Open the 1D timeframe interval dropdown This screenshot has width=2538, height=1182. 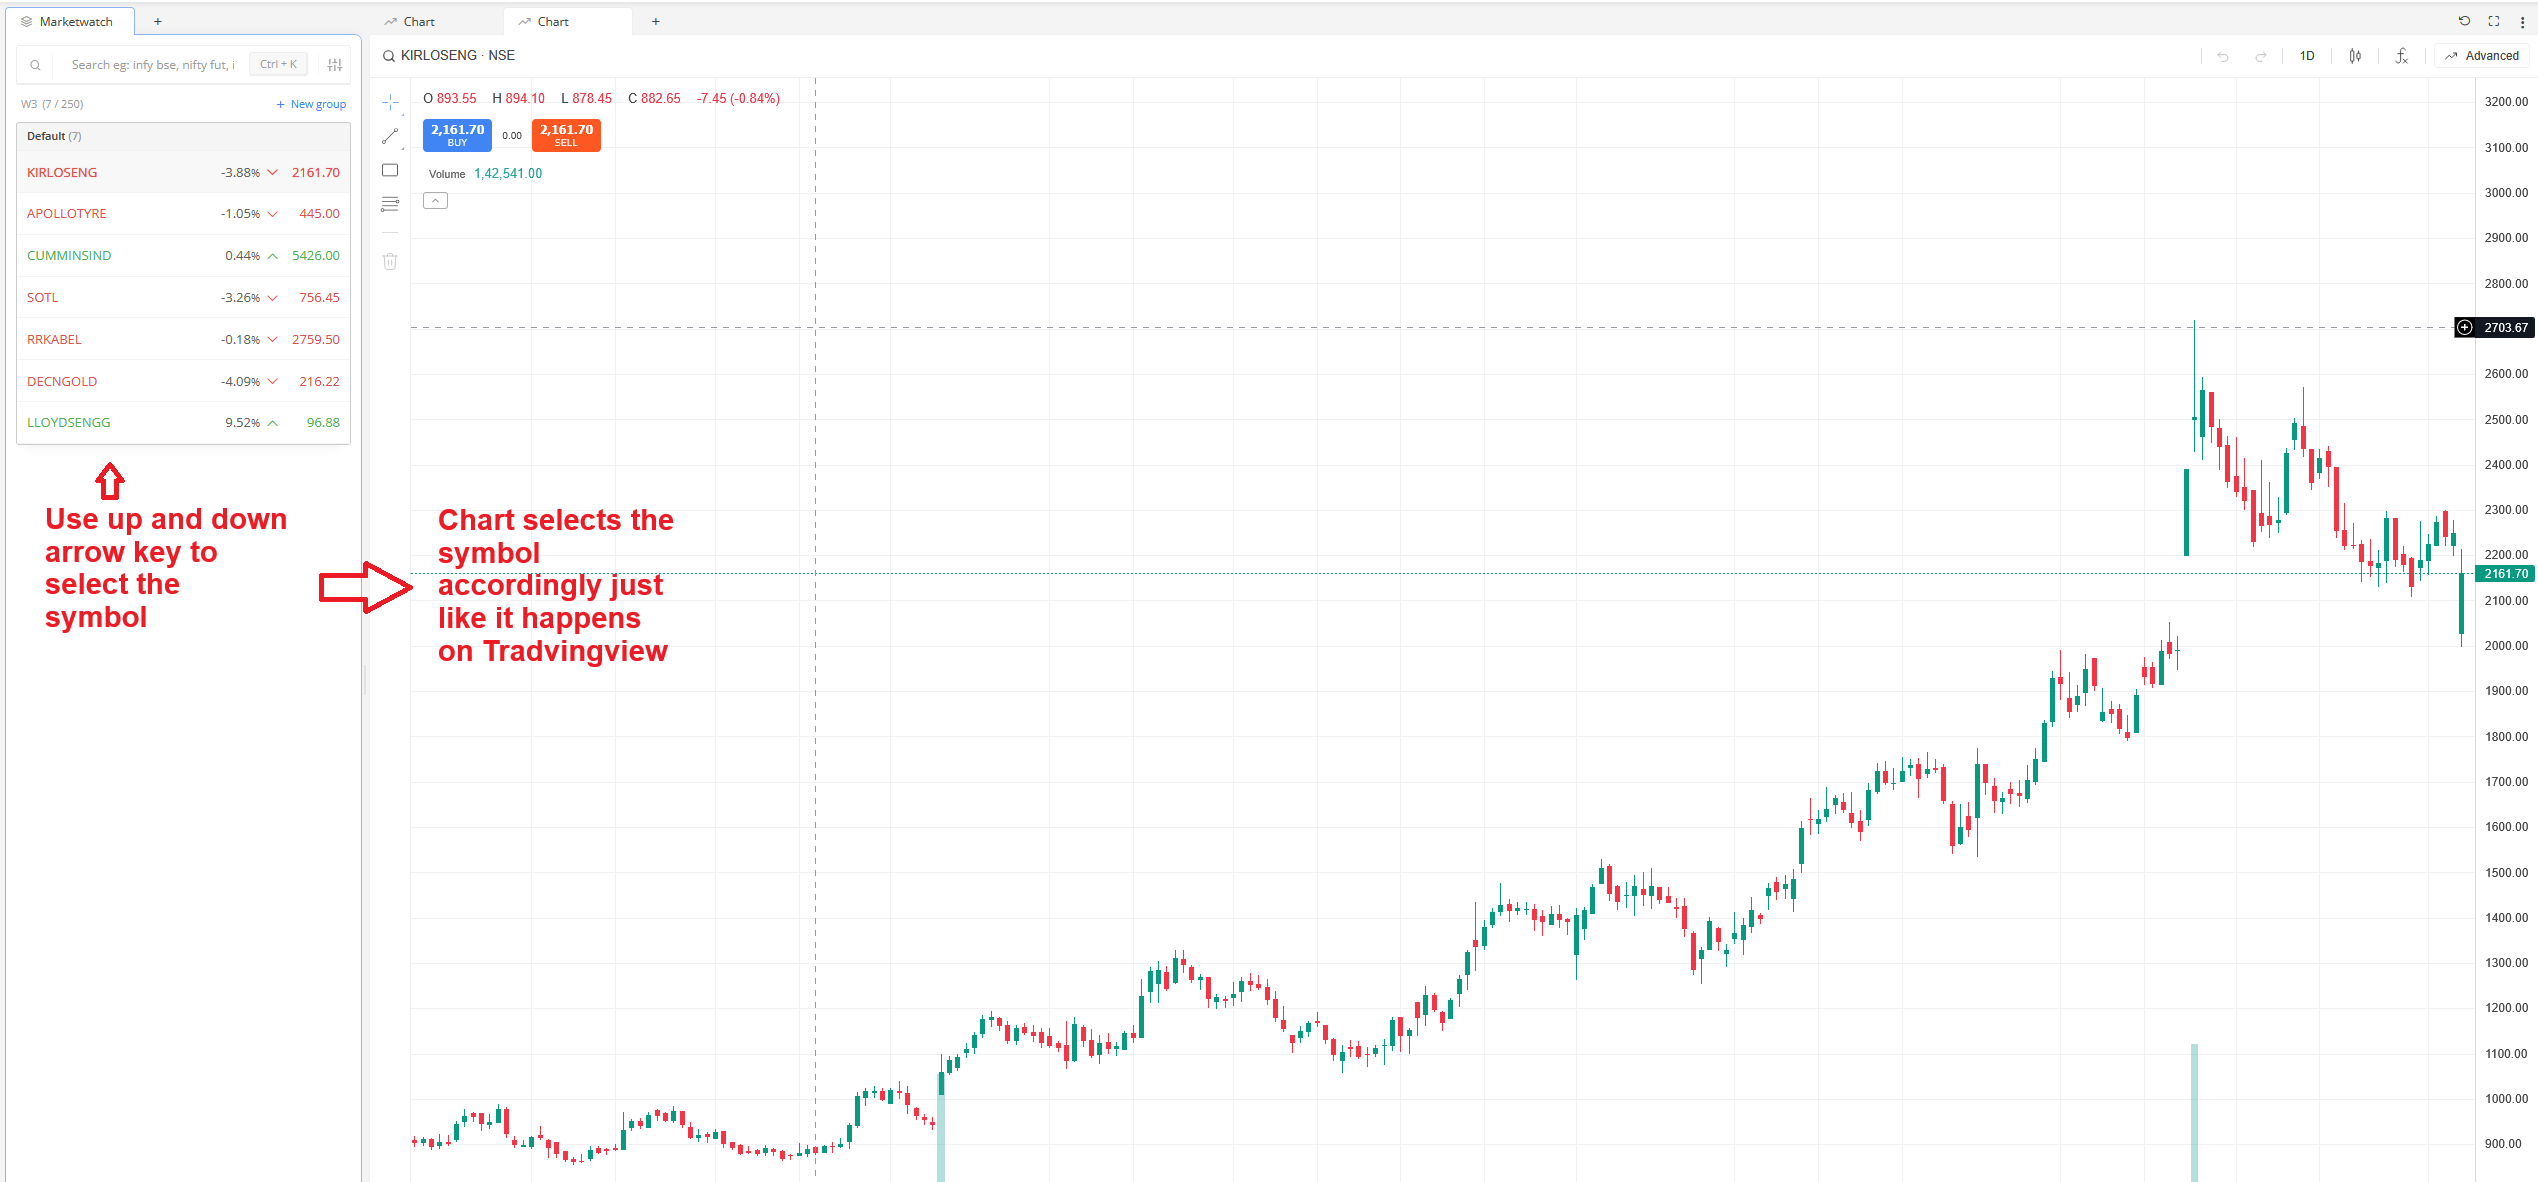click(2307, 56)
